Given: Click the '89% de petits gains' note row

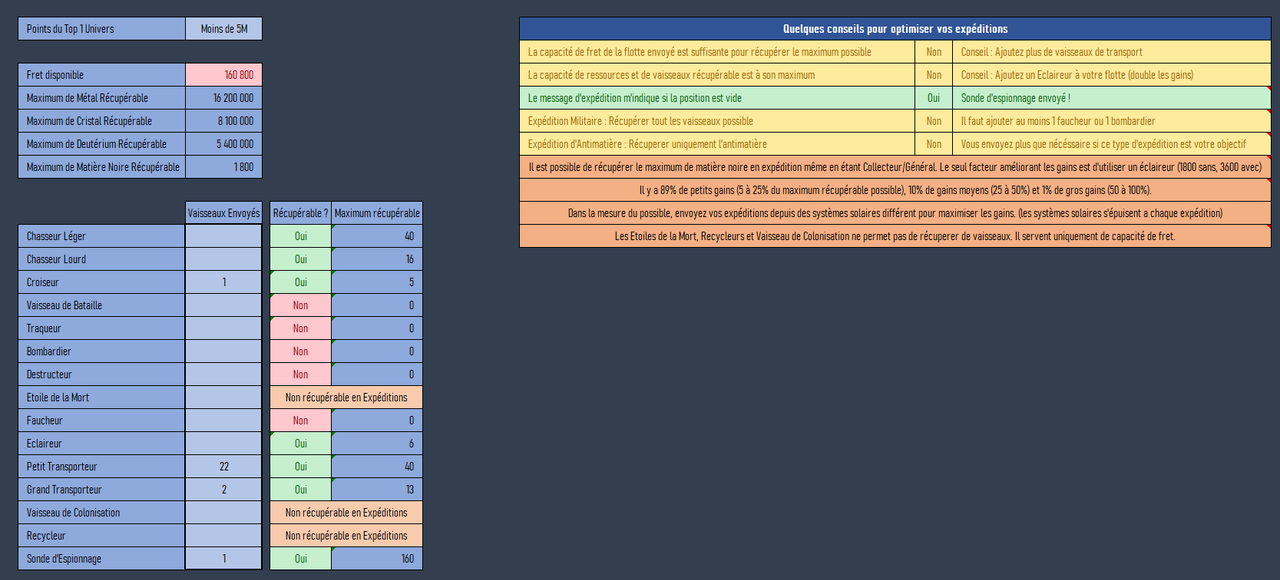Looking at the screenshot, I should [895, 190].
